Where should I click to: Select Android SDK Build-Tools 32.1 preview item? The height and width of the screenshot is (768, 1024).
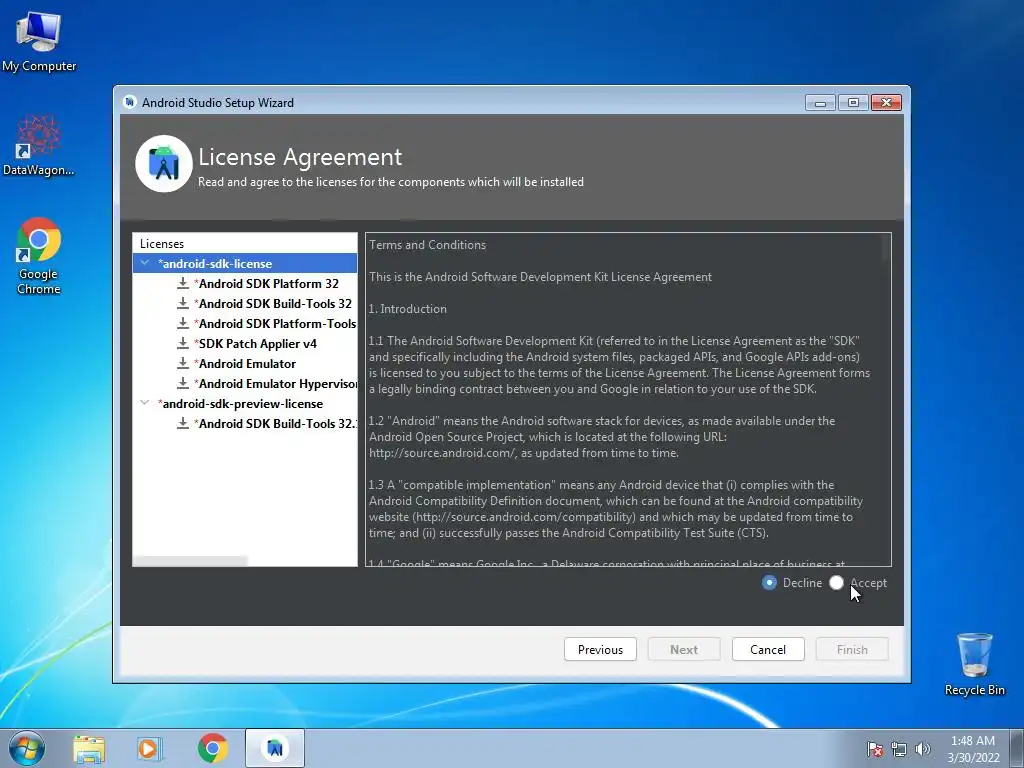coord(277,424)
